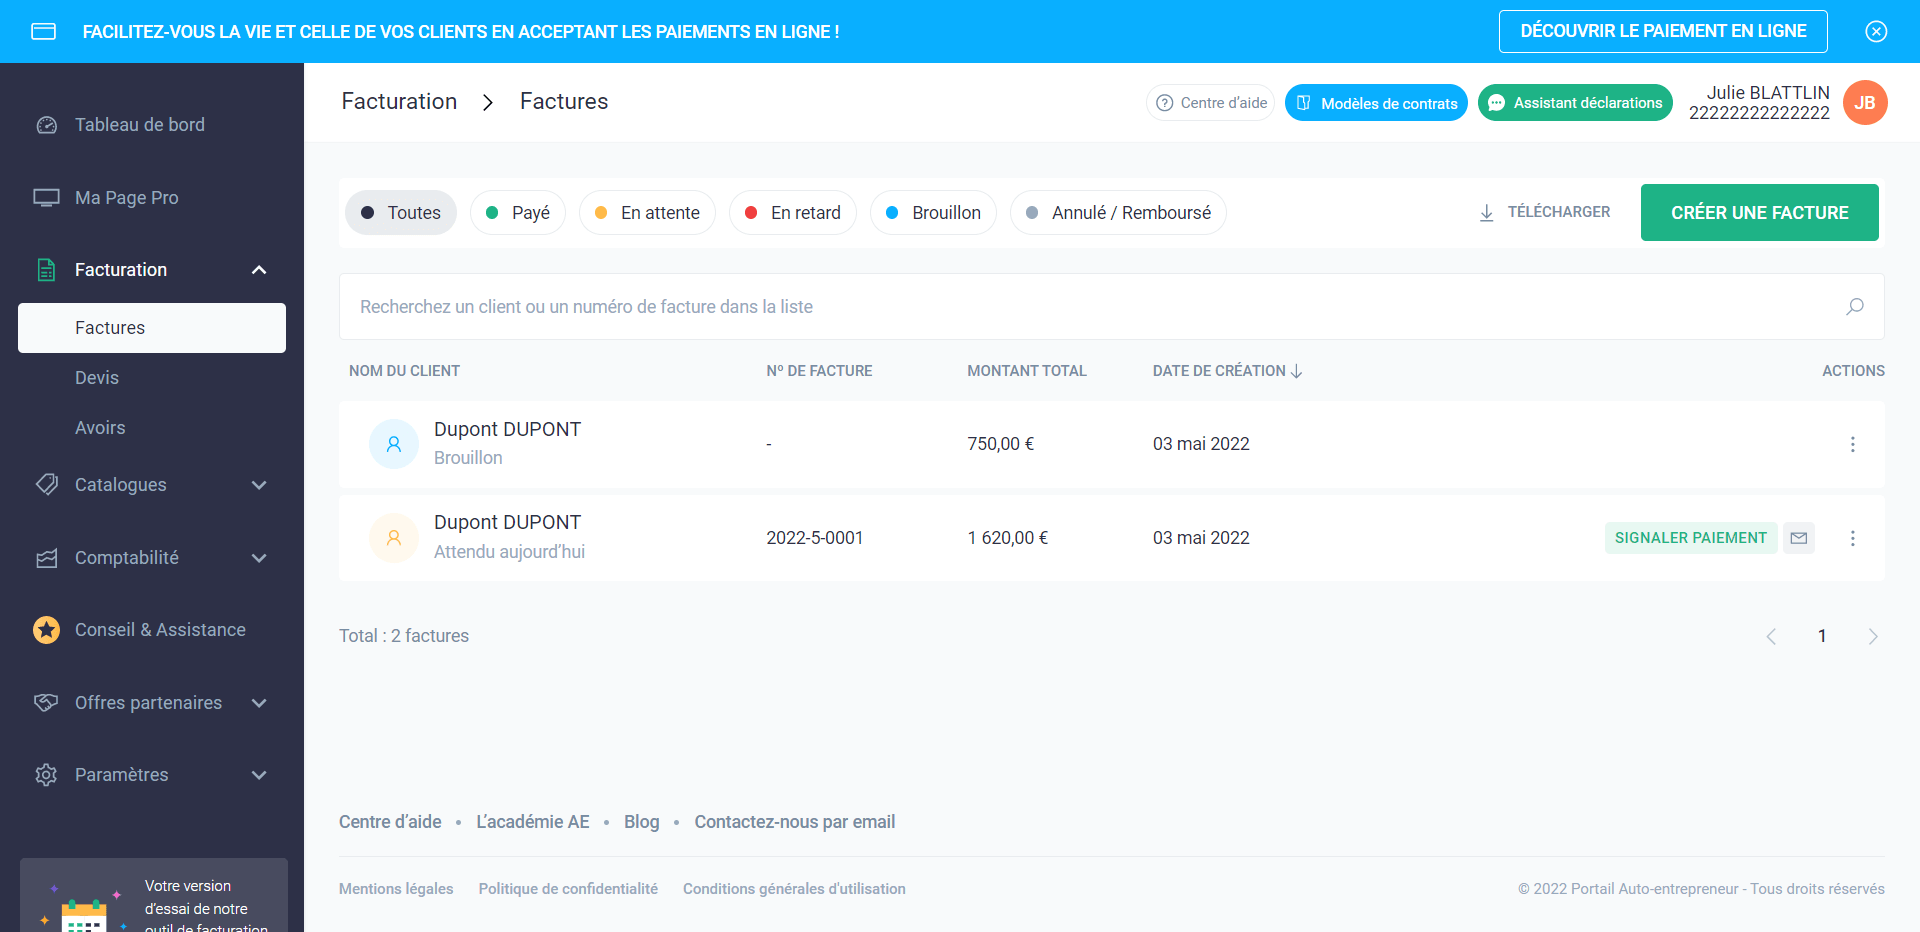Open the three-dot menu for invoice 2022-5-0001
Viewport: 1920px width, 932px height.
click(x=1852, y=539)
